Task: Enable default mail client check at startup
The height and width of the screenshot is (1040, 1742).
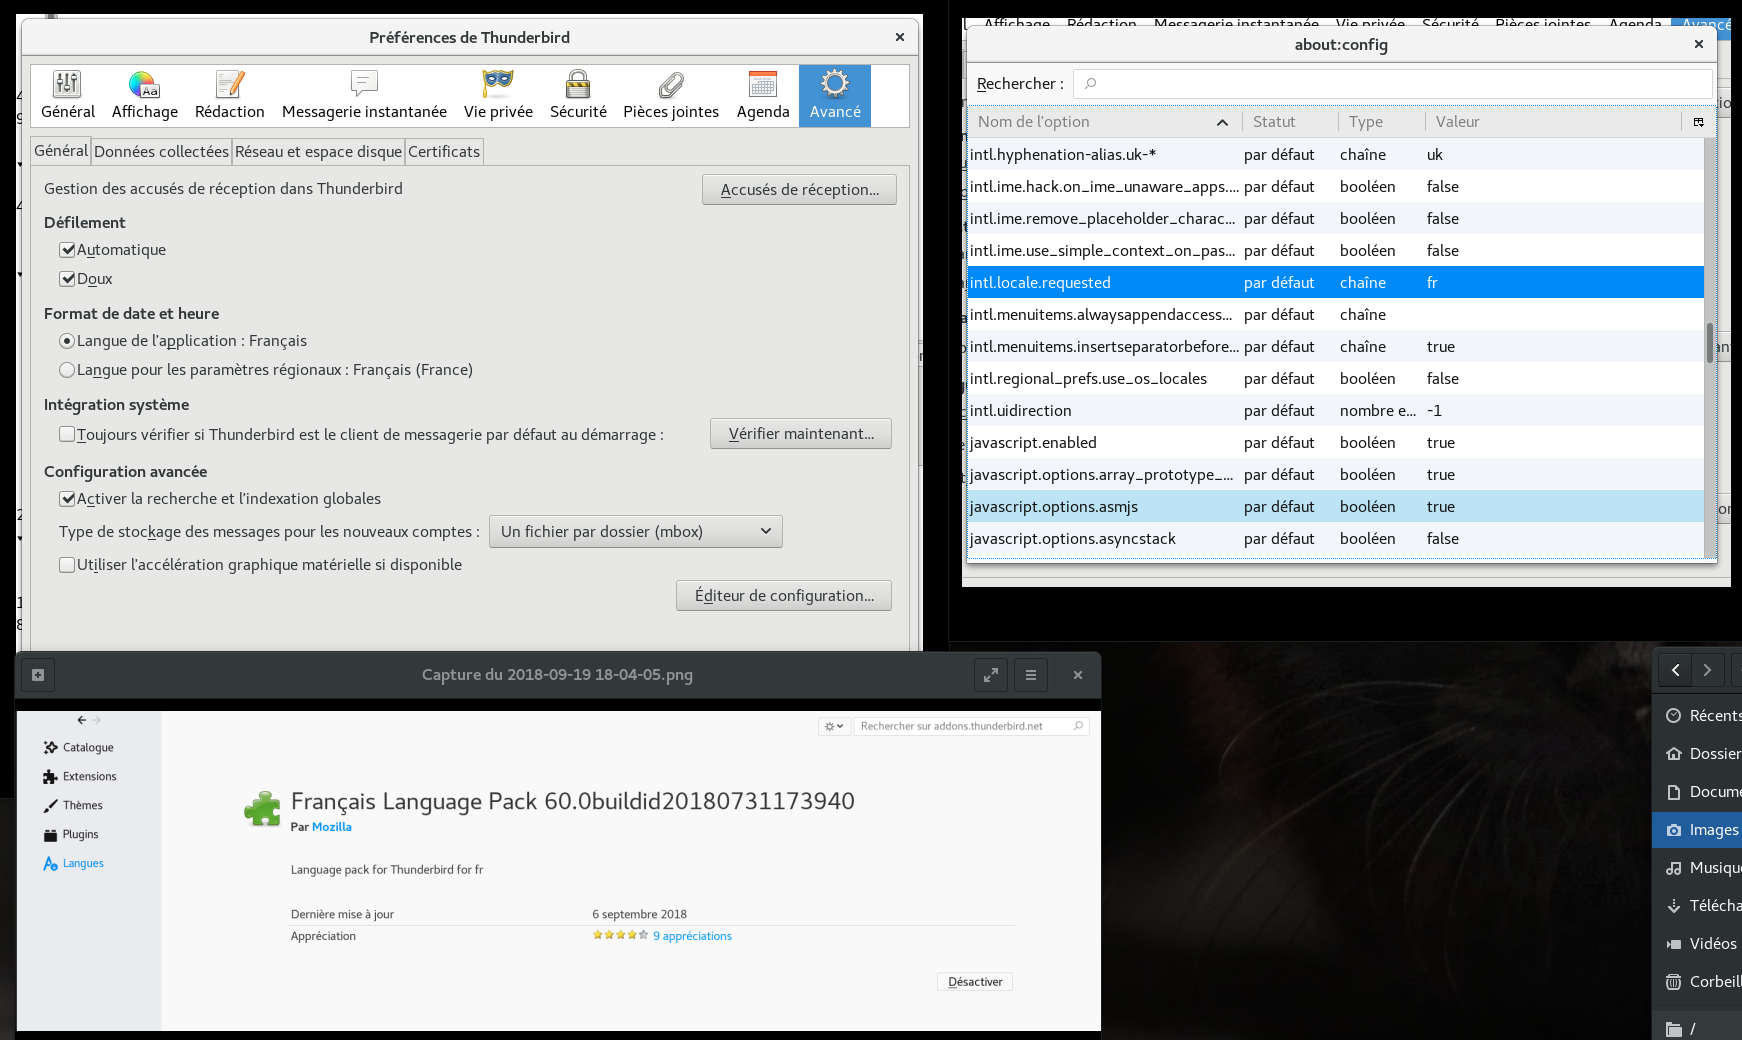Action: [67, 434]
